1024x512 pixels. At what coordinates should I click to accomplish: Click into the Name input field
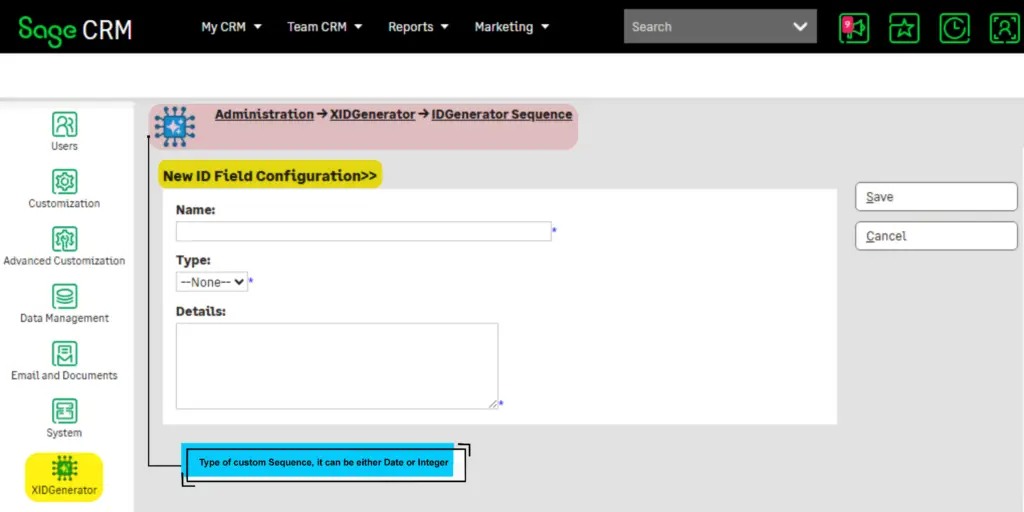(x=363, y=232)
